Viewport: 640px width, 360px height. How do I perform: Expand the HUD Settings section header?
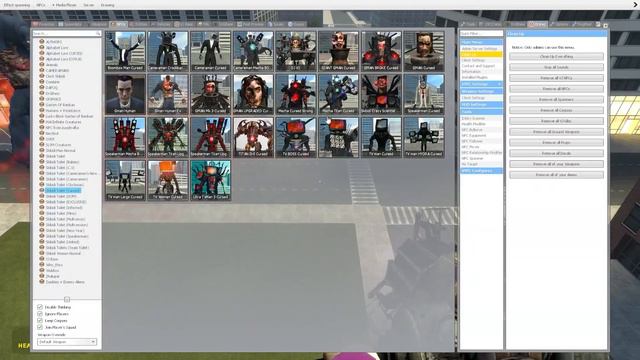(481, 104)
